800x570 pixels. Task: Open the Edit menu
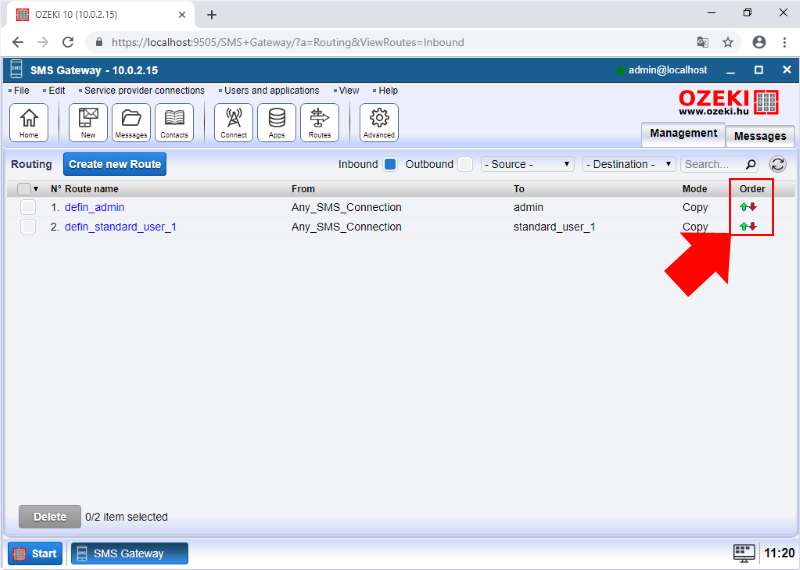click(57, 90)
